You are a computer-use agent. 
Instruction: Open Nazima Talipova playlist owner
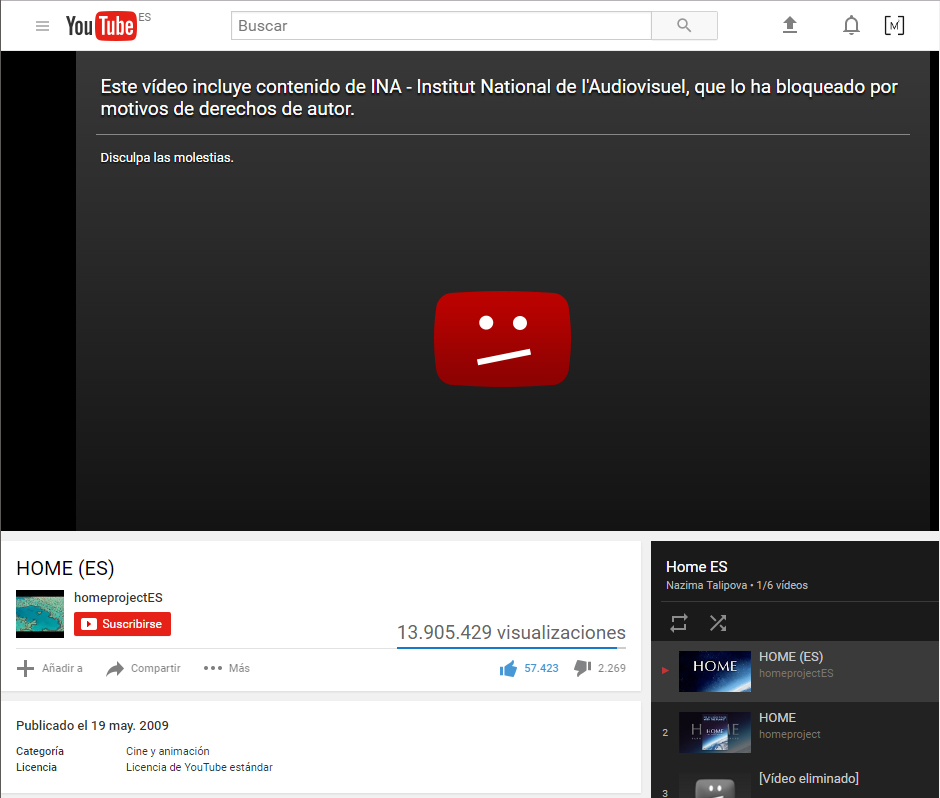[706, 585]
